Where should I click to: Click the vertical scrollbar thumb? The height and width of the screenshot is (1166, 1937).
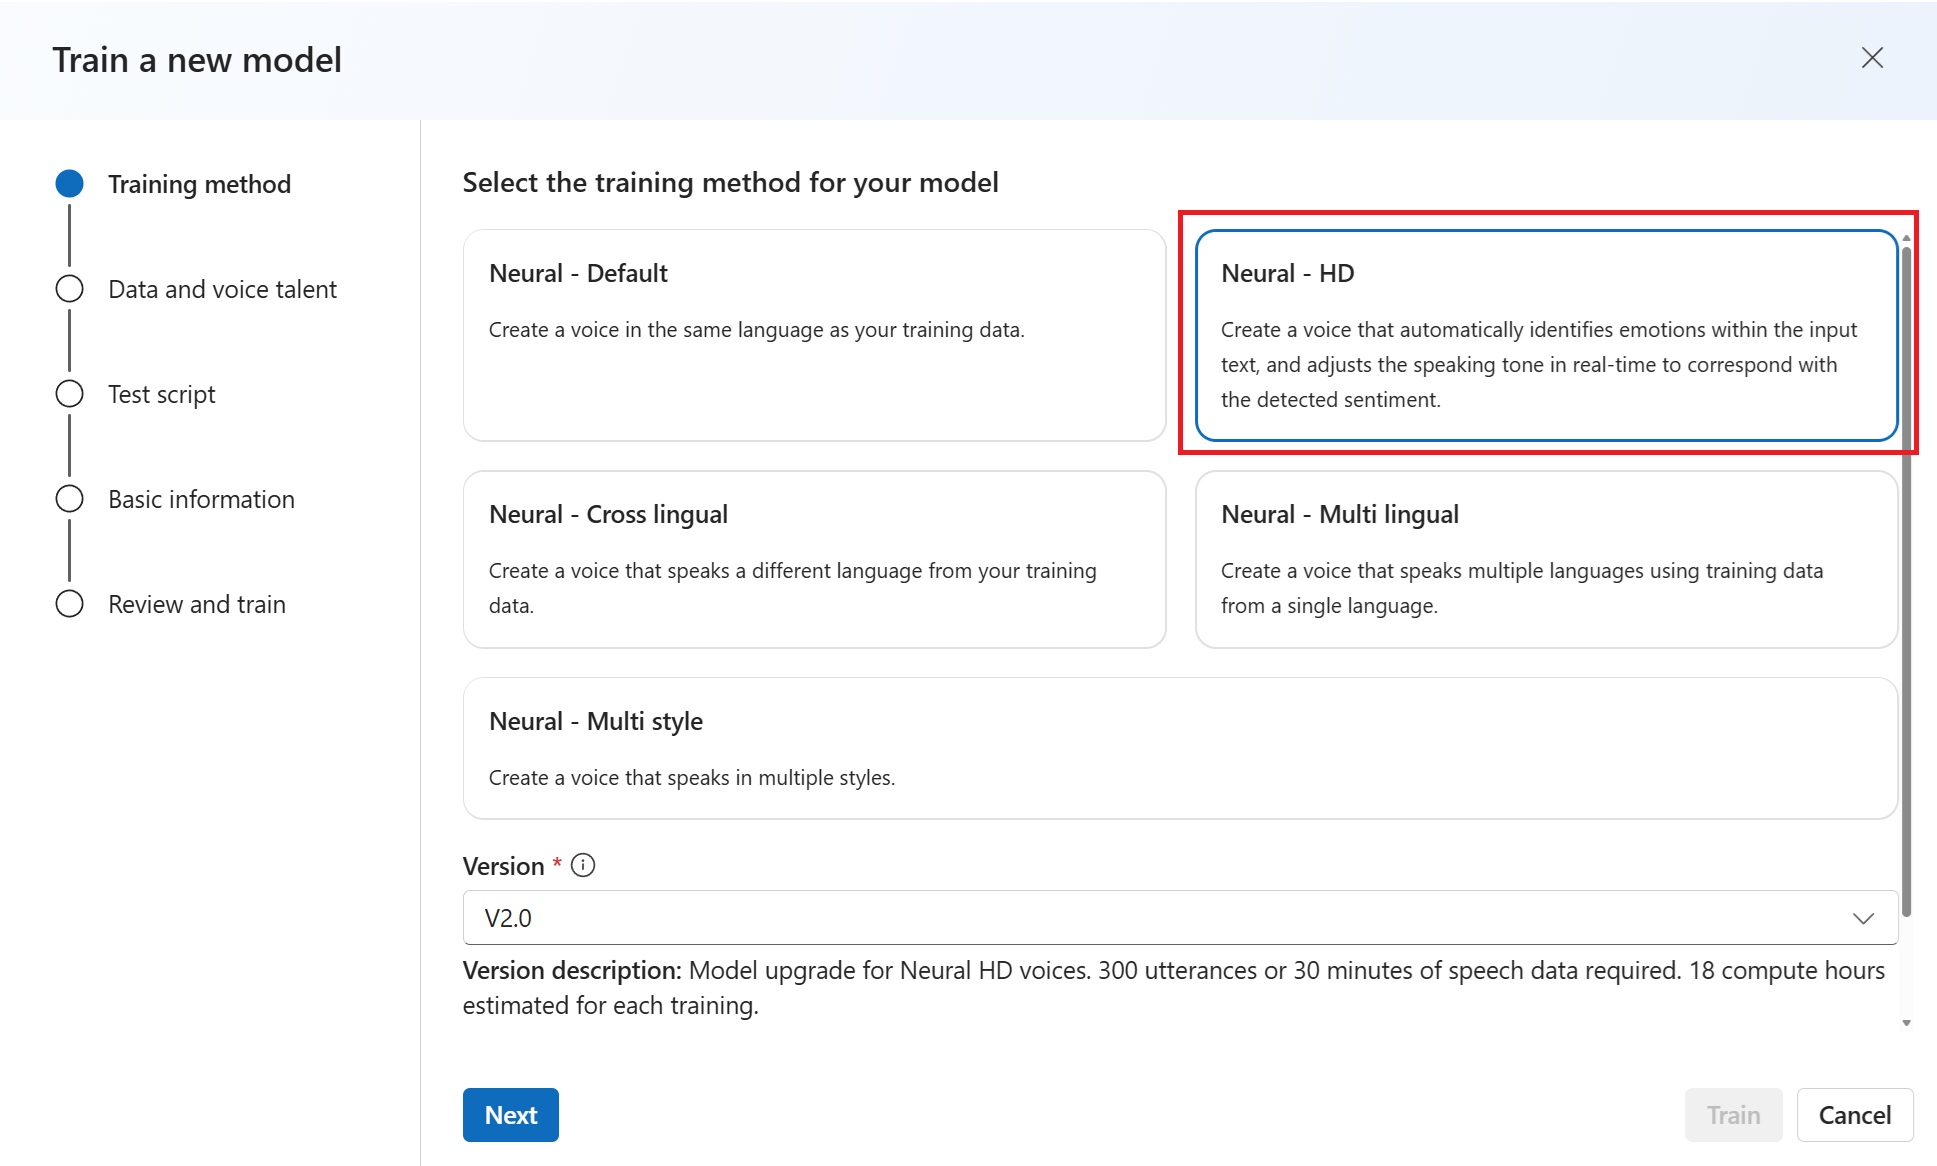pyautogui.click(x=1907, y=580)
